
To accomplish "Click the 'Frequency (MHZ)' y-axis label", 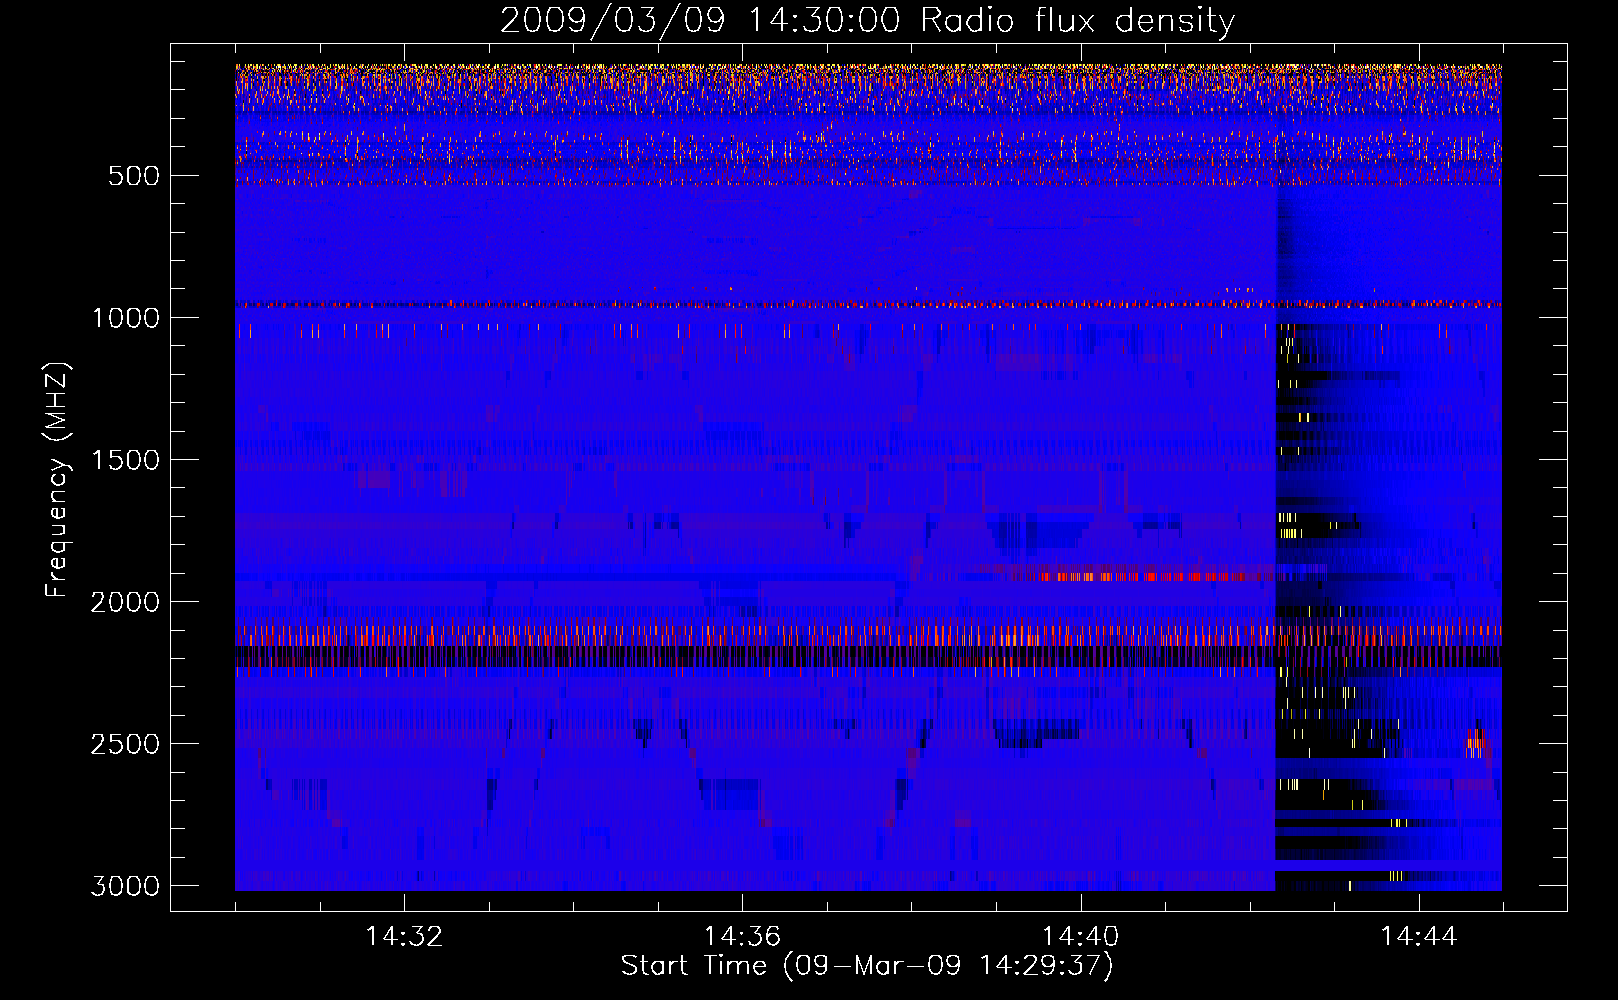I will click(58, 480).
